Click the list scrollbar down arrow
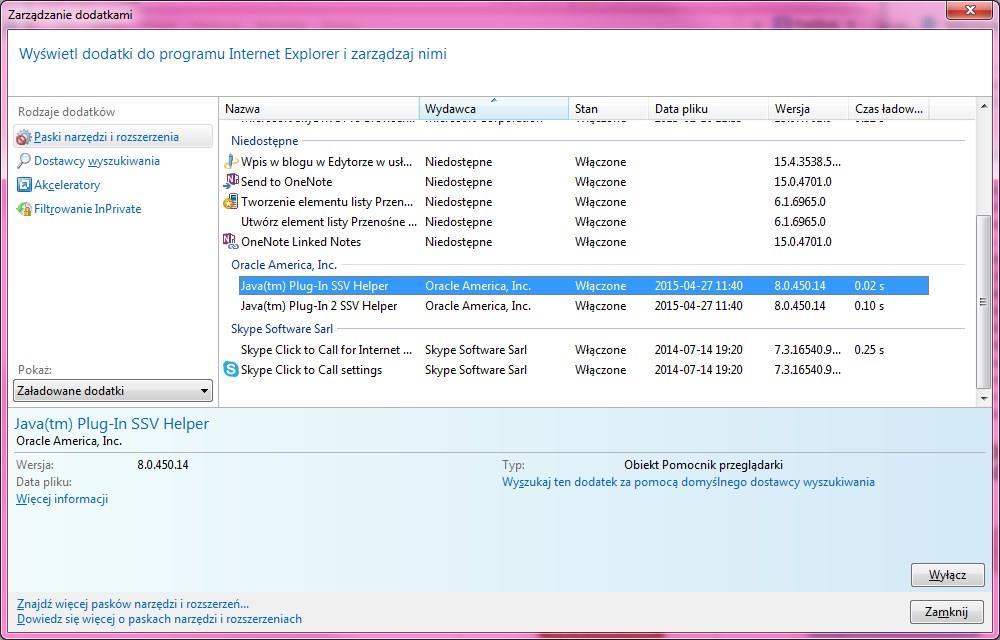Image resolution: width=1000 pixels, height=640 pixels. (983, 398)
